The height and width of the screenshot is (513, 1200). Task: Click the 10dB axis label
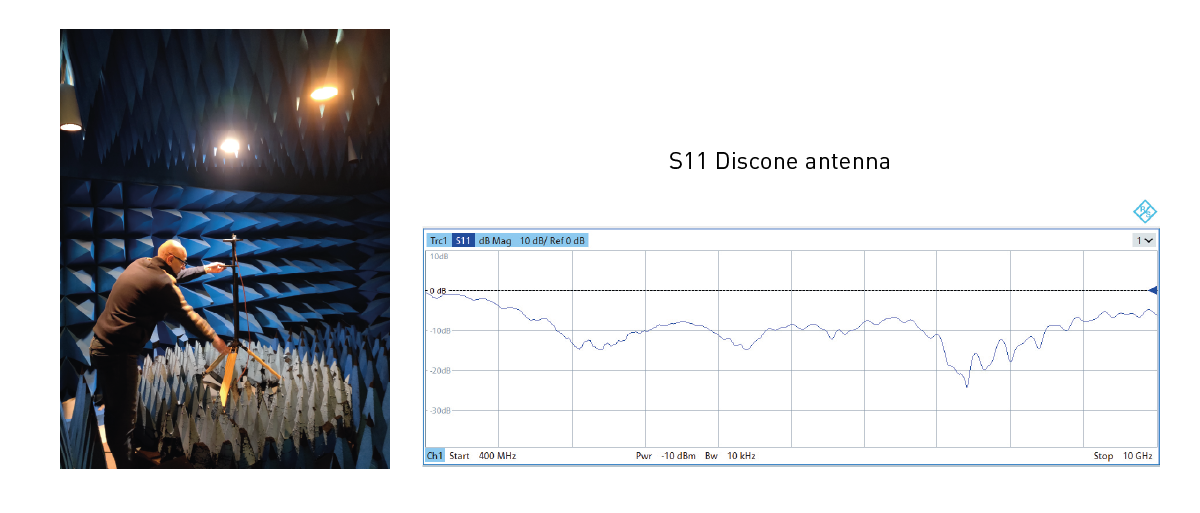pyautogui.click(x=439, y=257)
